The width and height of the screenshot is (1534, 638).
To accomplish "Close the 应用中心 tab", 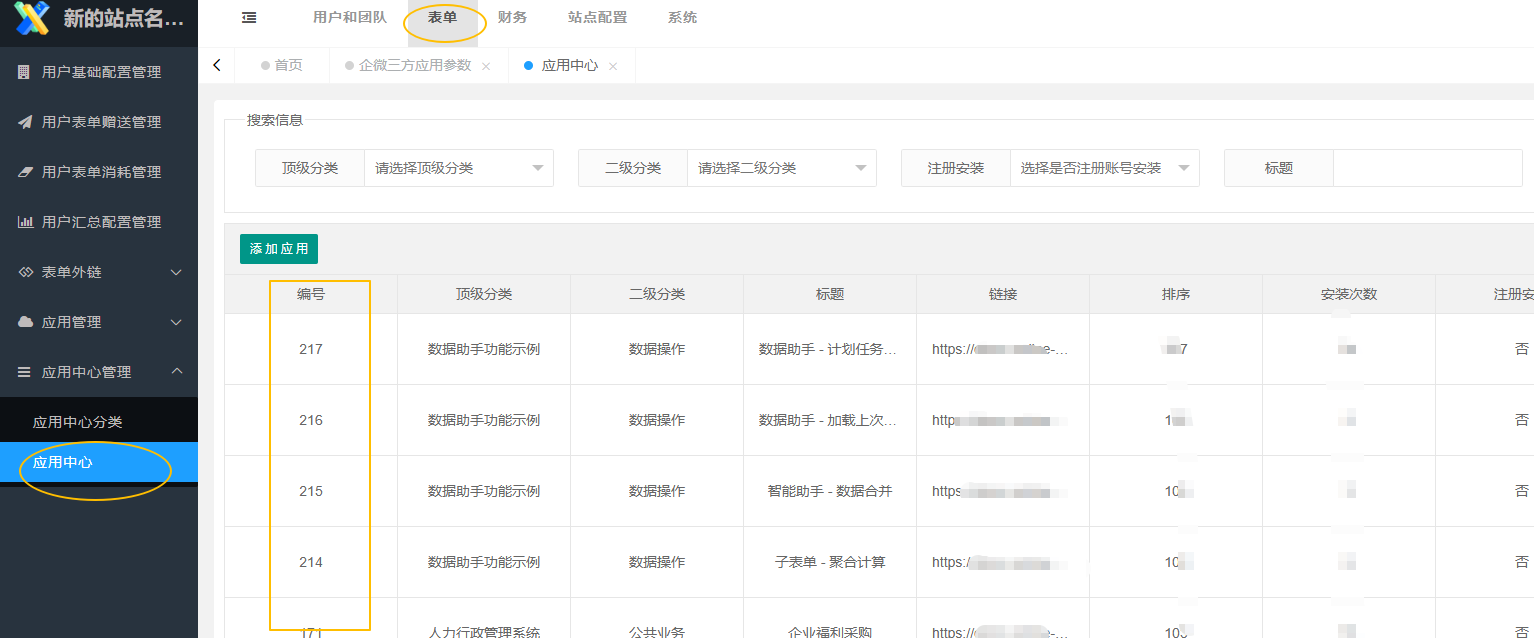I will (x=613, y=66).
